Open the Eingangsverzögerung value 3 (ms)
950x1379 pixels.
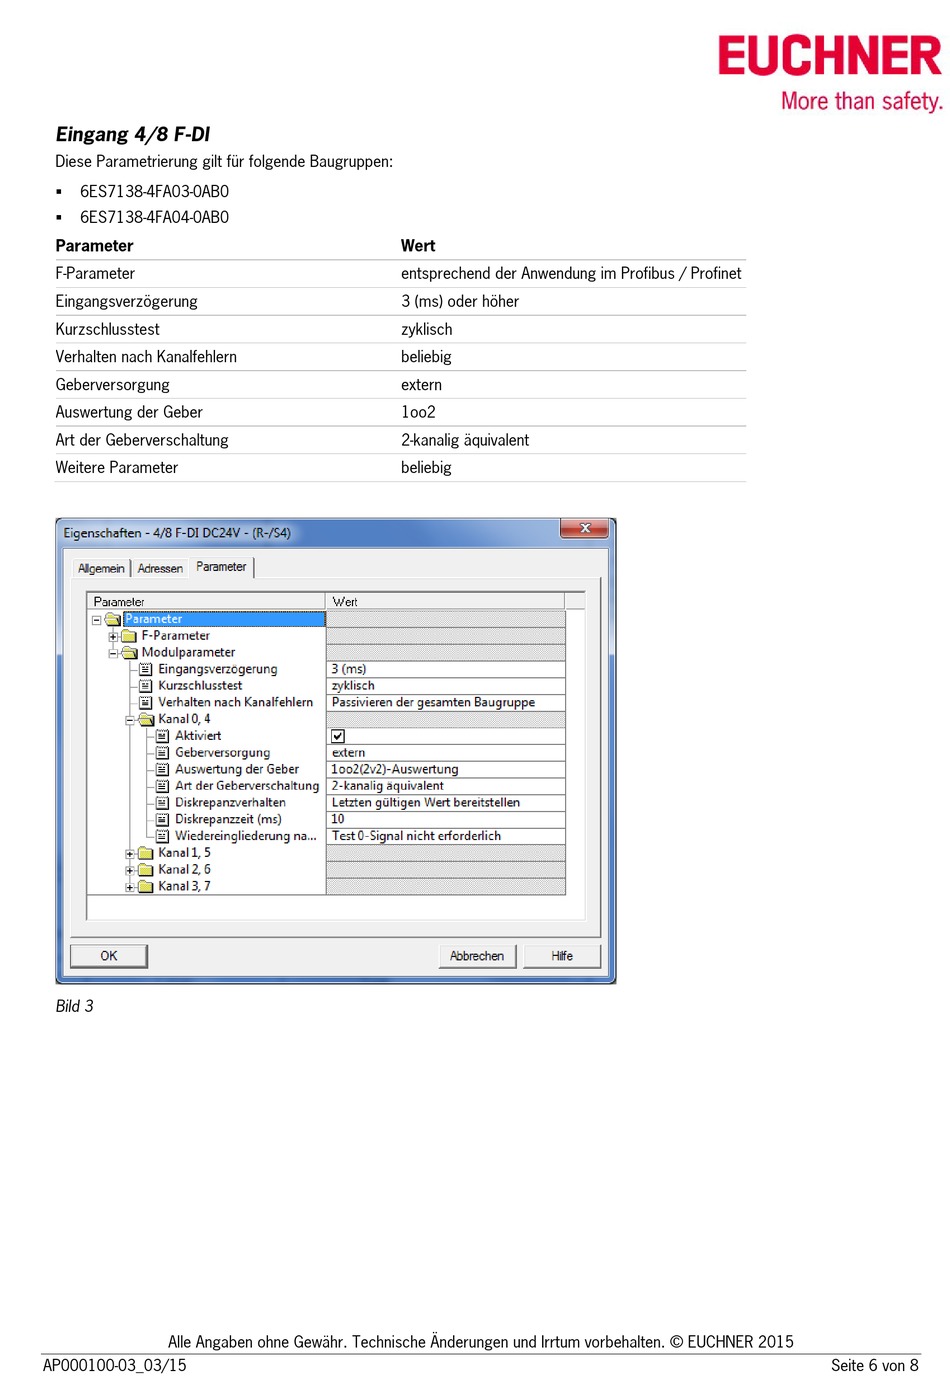click(446, 669)
